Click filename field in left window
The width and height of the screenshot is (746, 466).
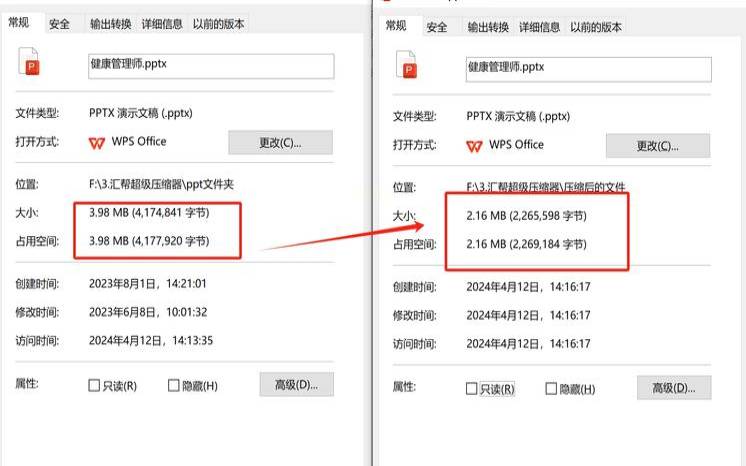(211, 66)
